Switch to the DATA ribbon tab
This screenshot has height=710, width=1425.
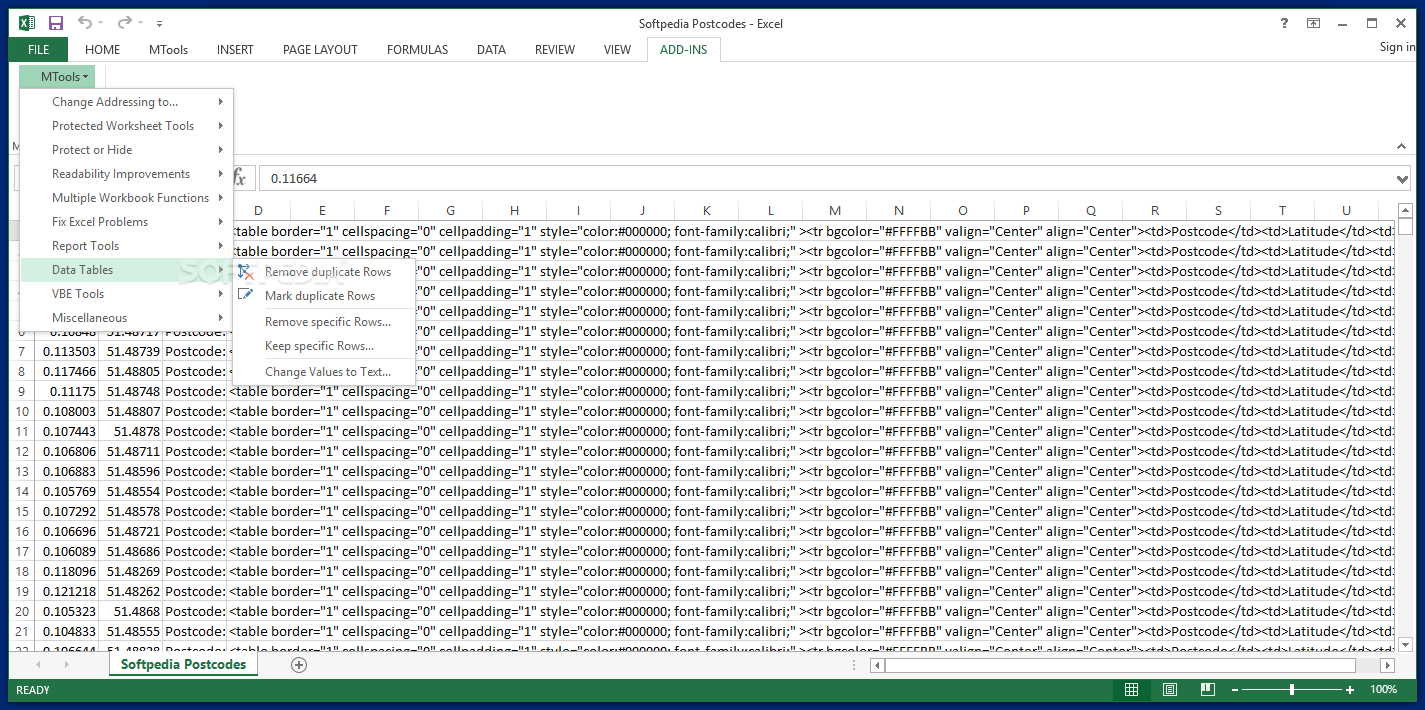click(x=491, y=50)
